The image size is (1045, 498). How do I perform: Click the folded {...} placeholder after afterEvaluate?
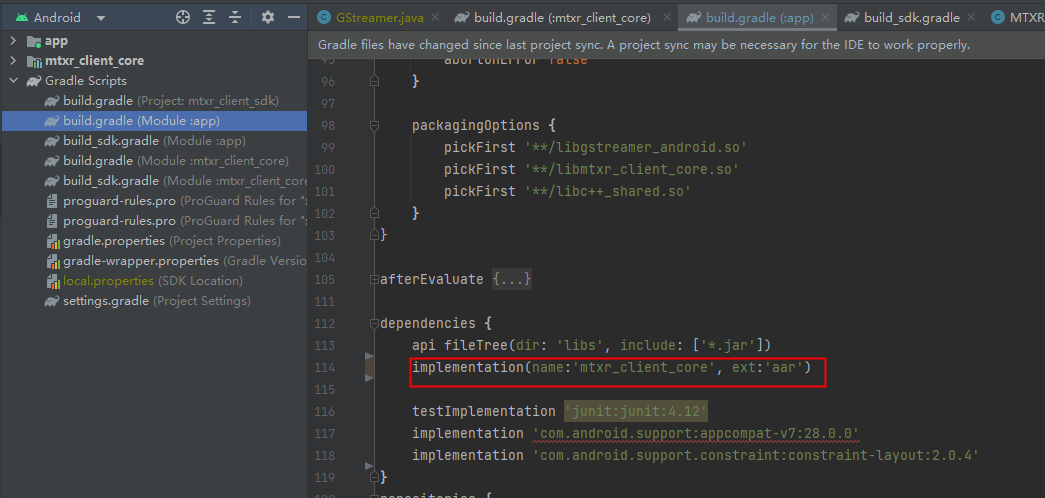(512, 279)
